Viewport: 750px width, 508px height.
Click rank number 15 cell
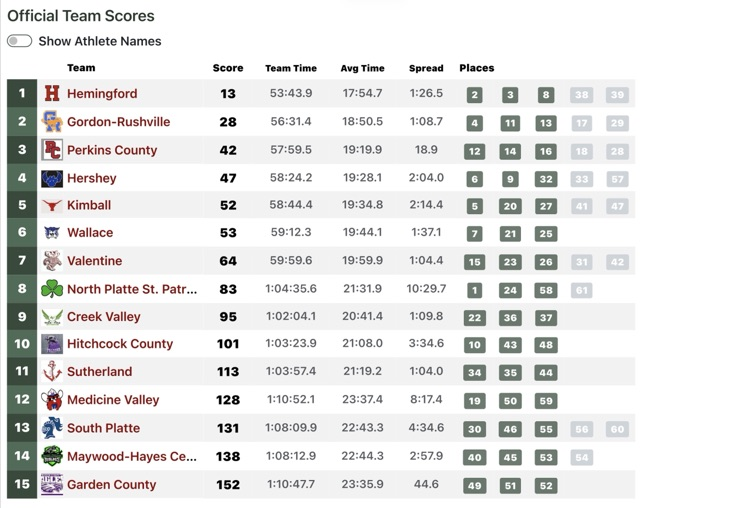[22, 484]
